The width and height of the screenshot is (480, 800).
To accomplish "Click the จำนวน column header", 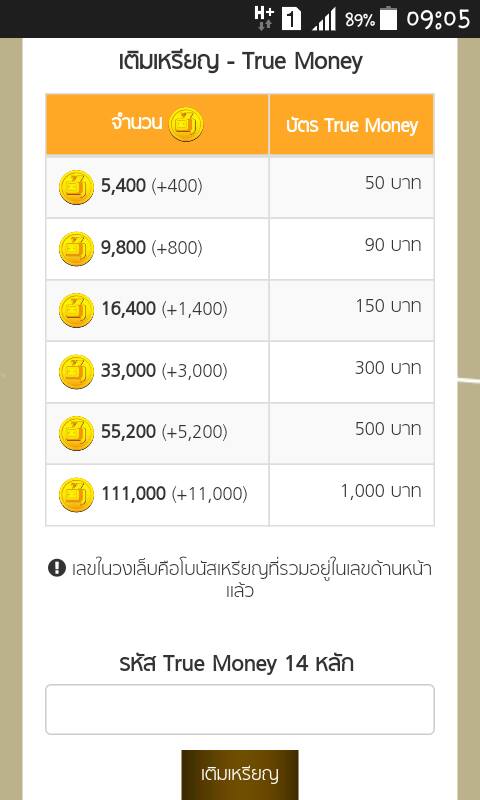I will coord(157,124).
